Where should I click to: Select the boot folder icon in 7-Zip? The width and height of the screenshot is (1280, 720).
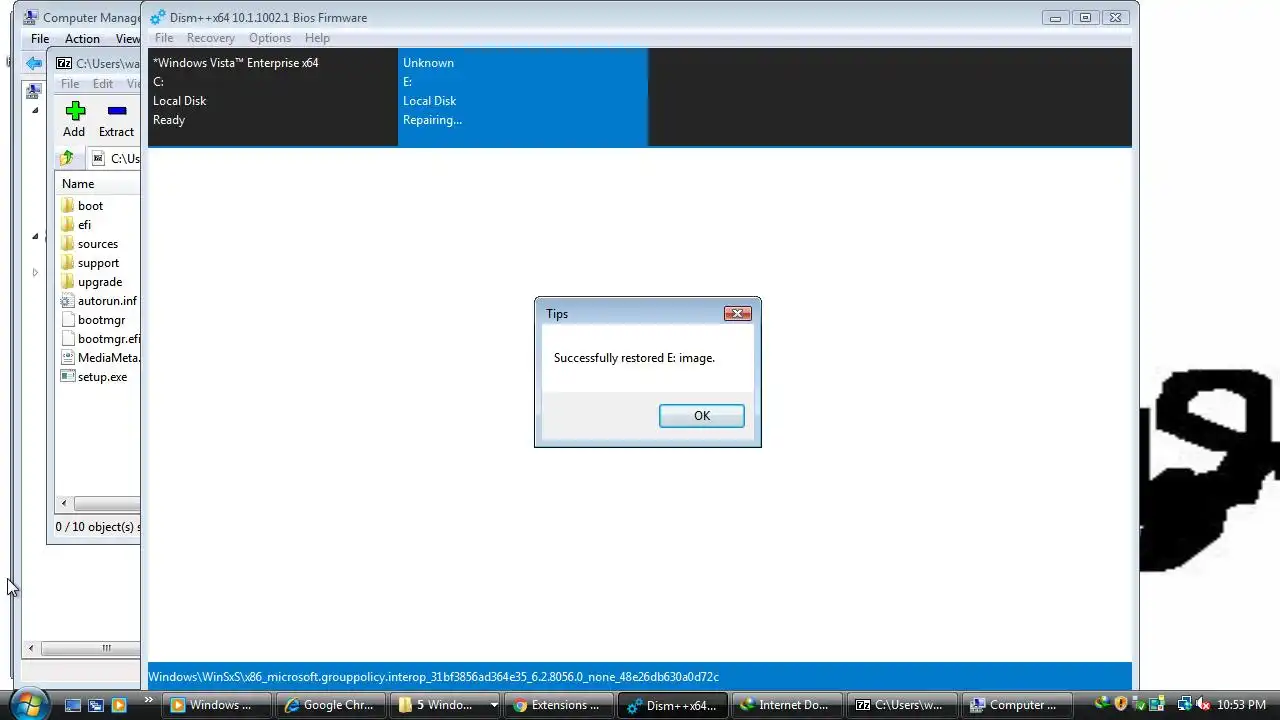tap(68, 206)
